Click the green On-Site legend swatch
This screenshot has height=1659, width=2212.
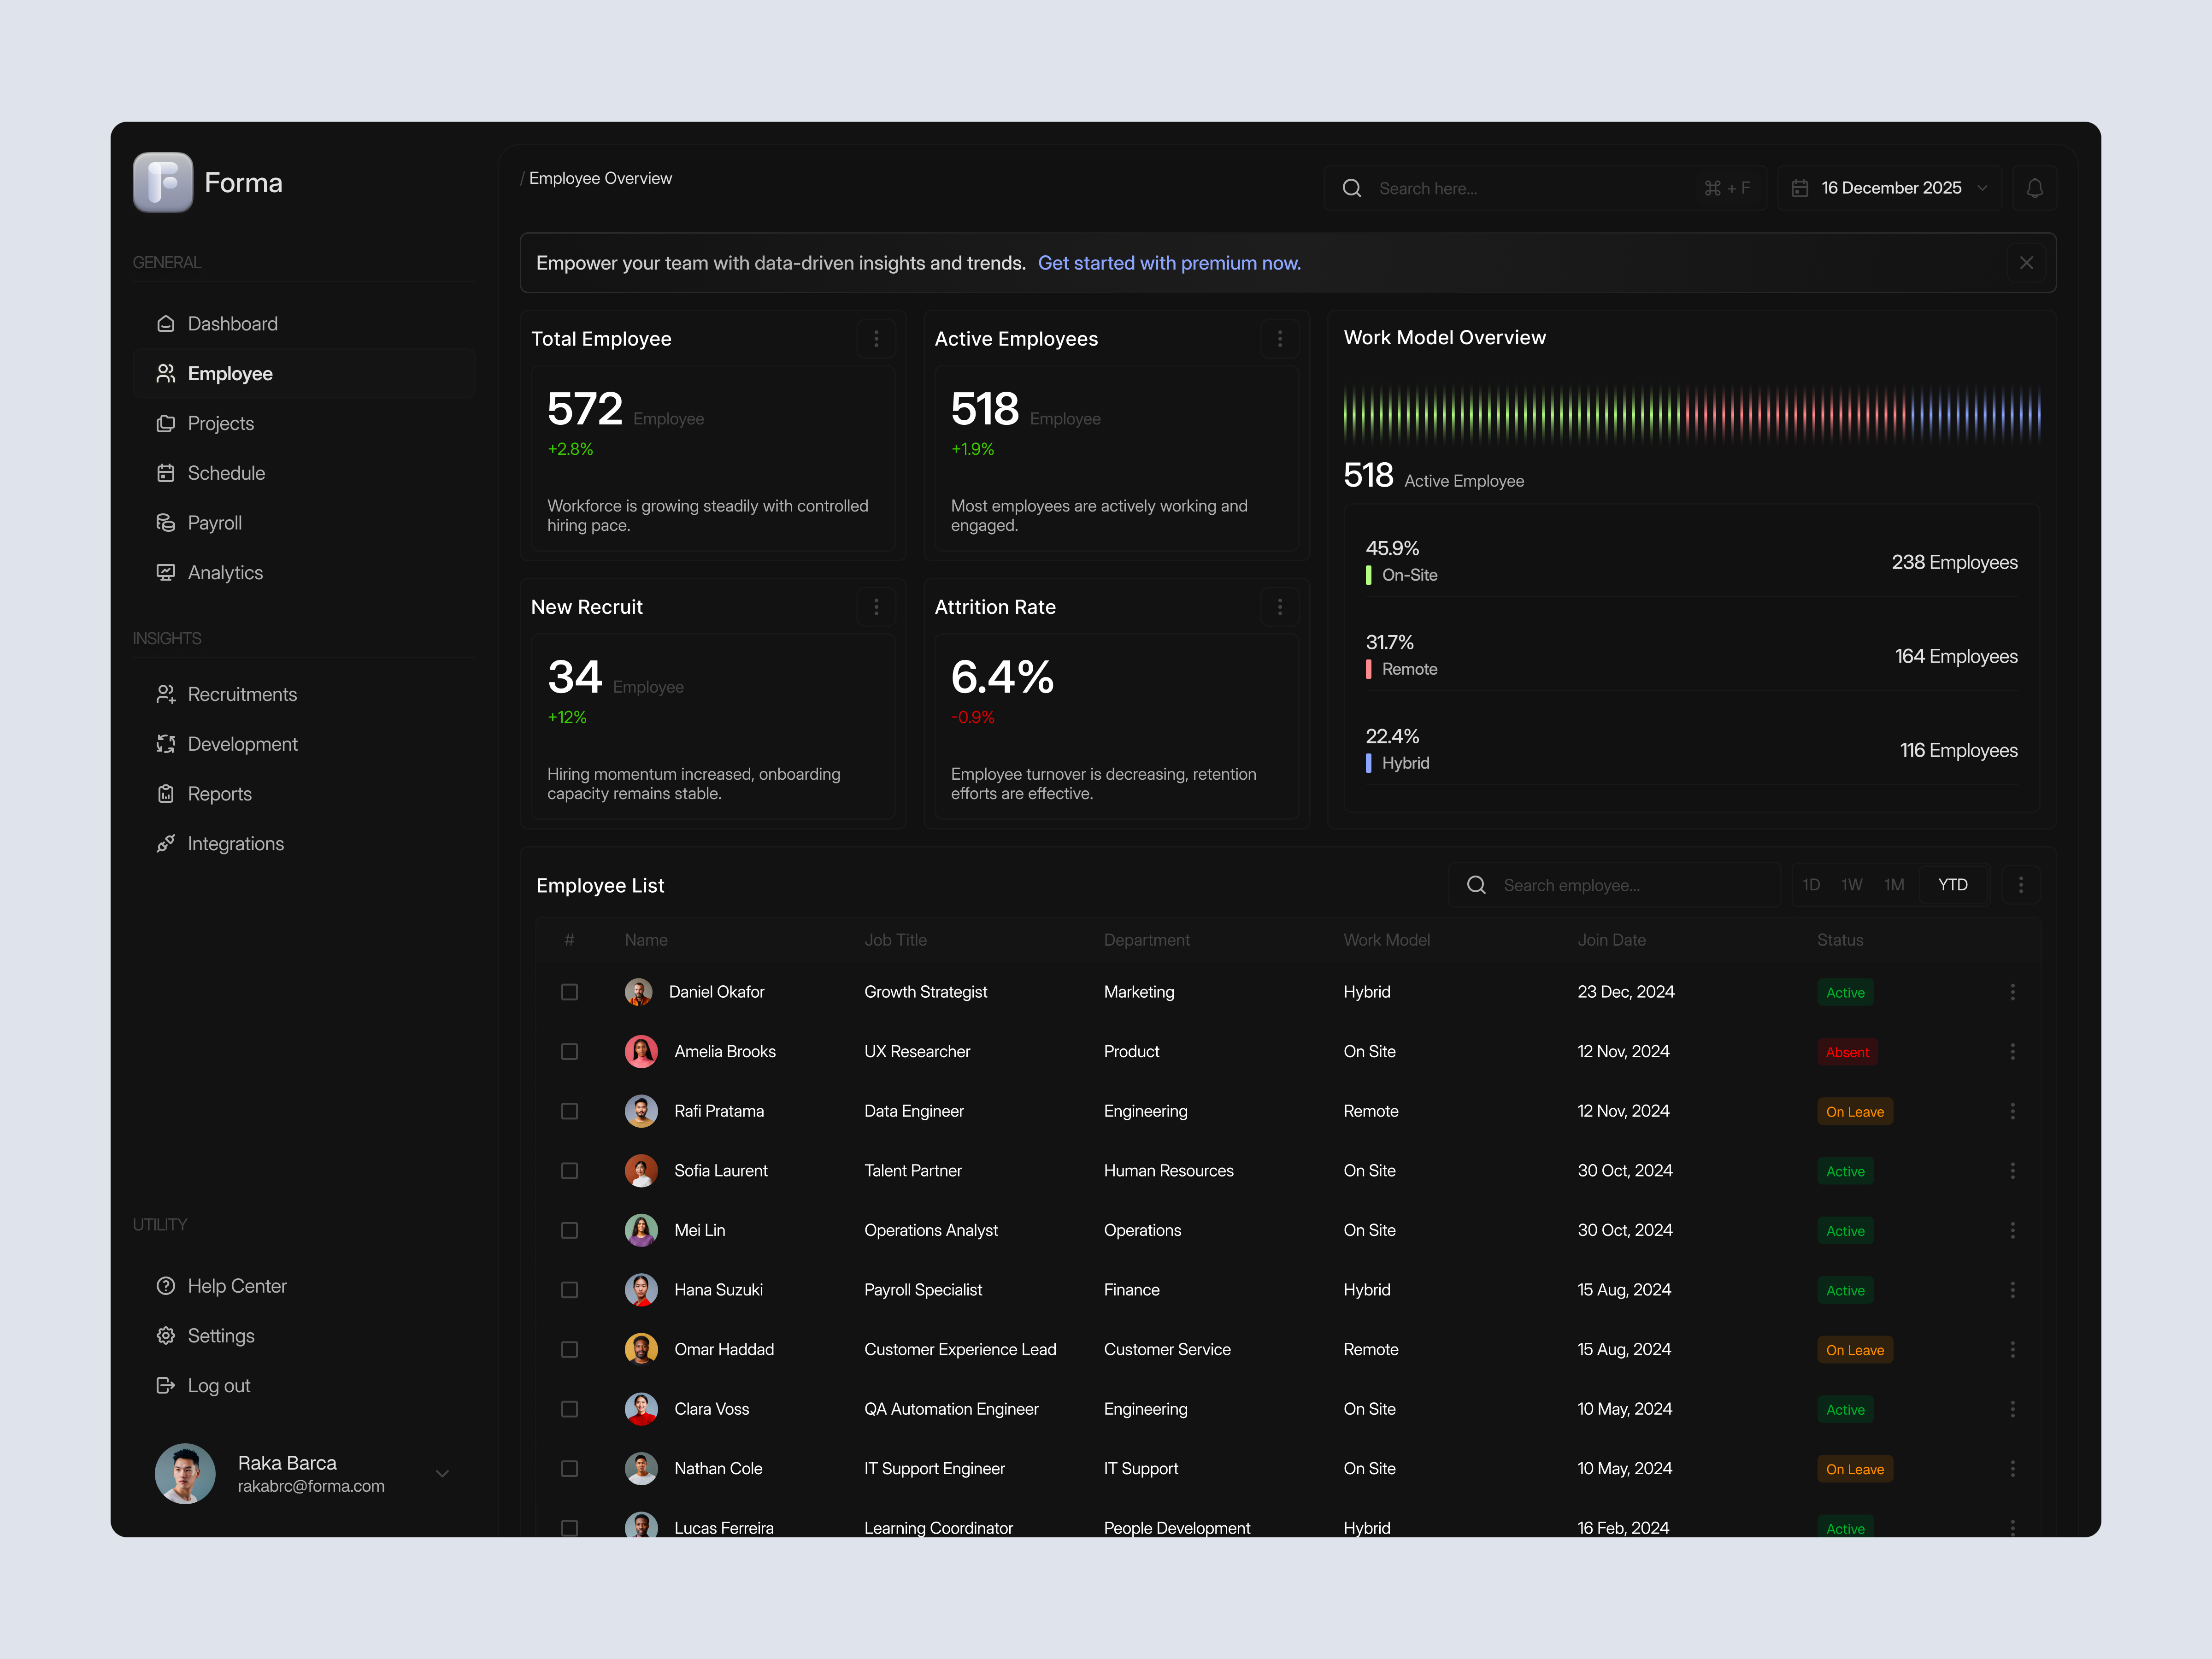[1369, 575]
